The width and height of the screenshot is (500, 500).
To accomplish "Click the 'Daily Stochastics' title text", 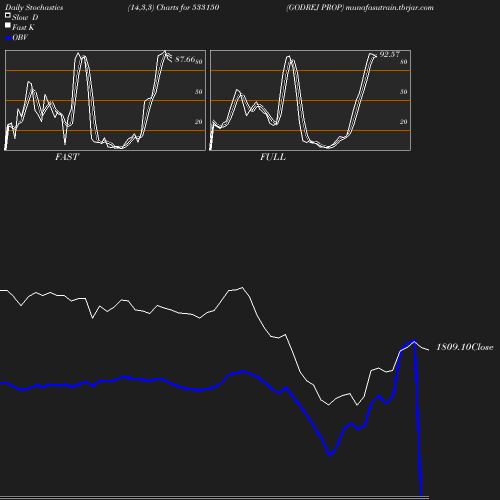I will pyautogui.click(x=34, y=8).
